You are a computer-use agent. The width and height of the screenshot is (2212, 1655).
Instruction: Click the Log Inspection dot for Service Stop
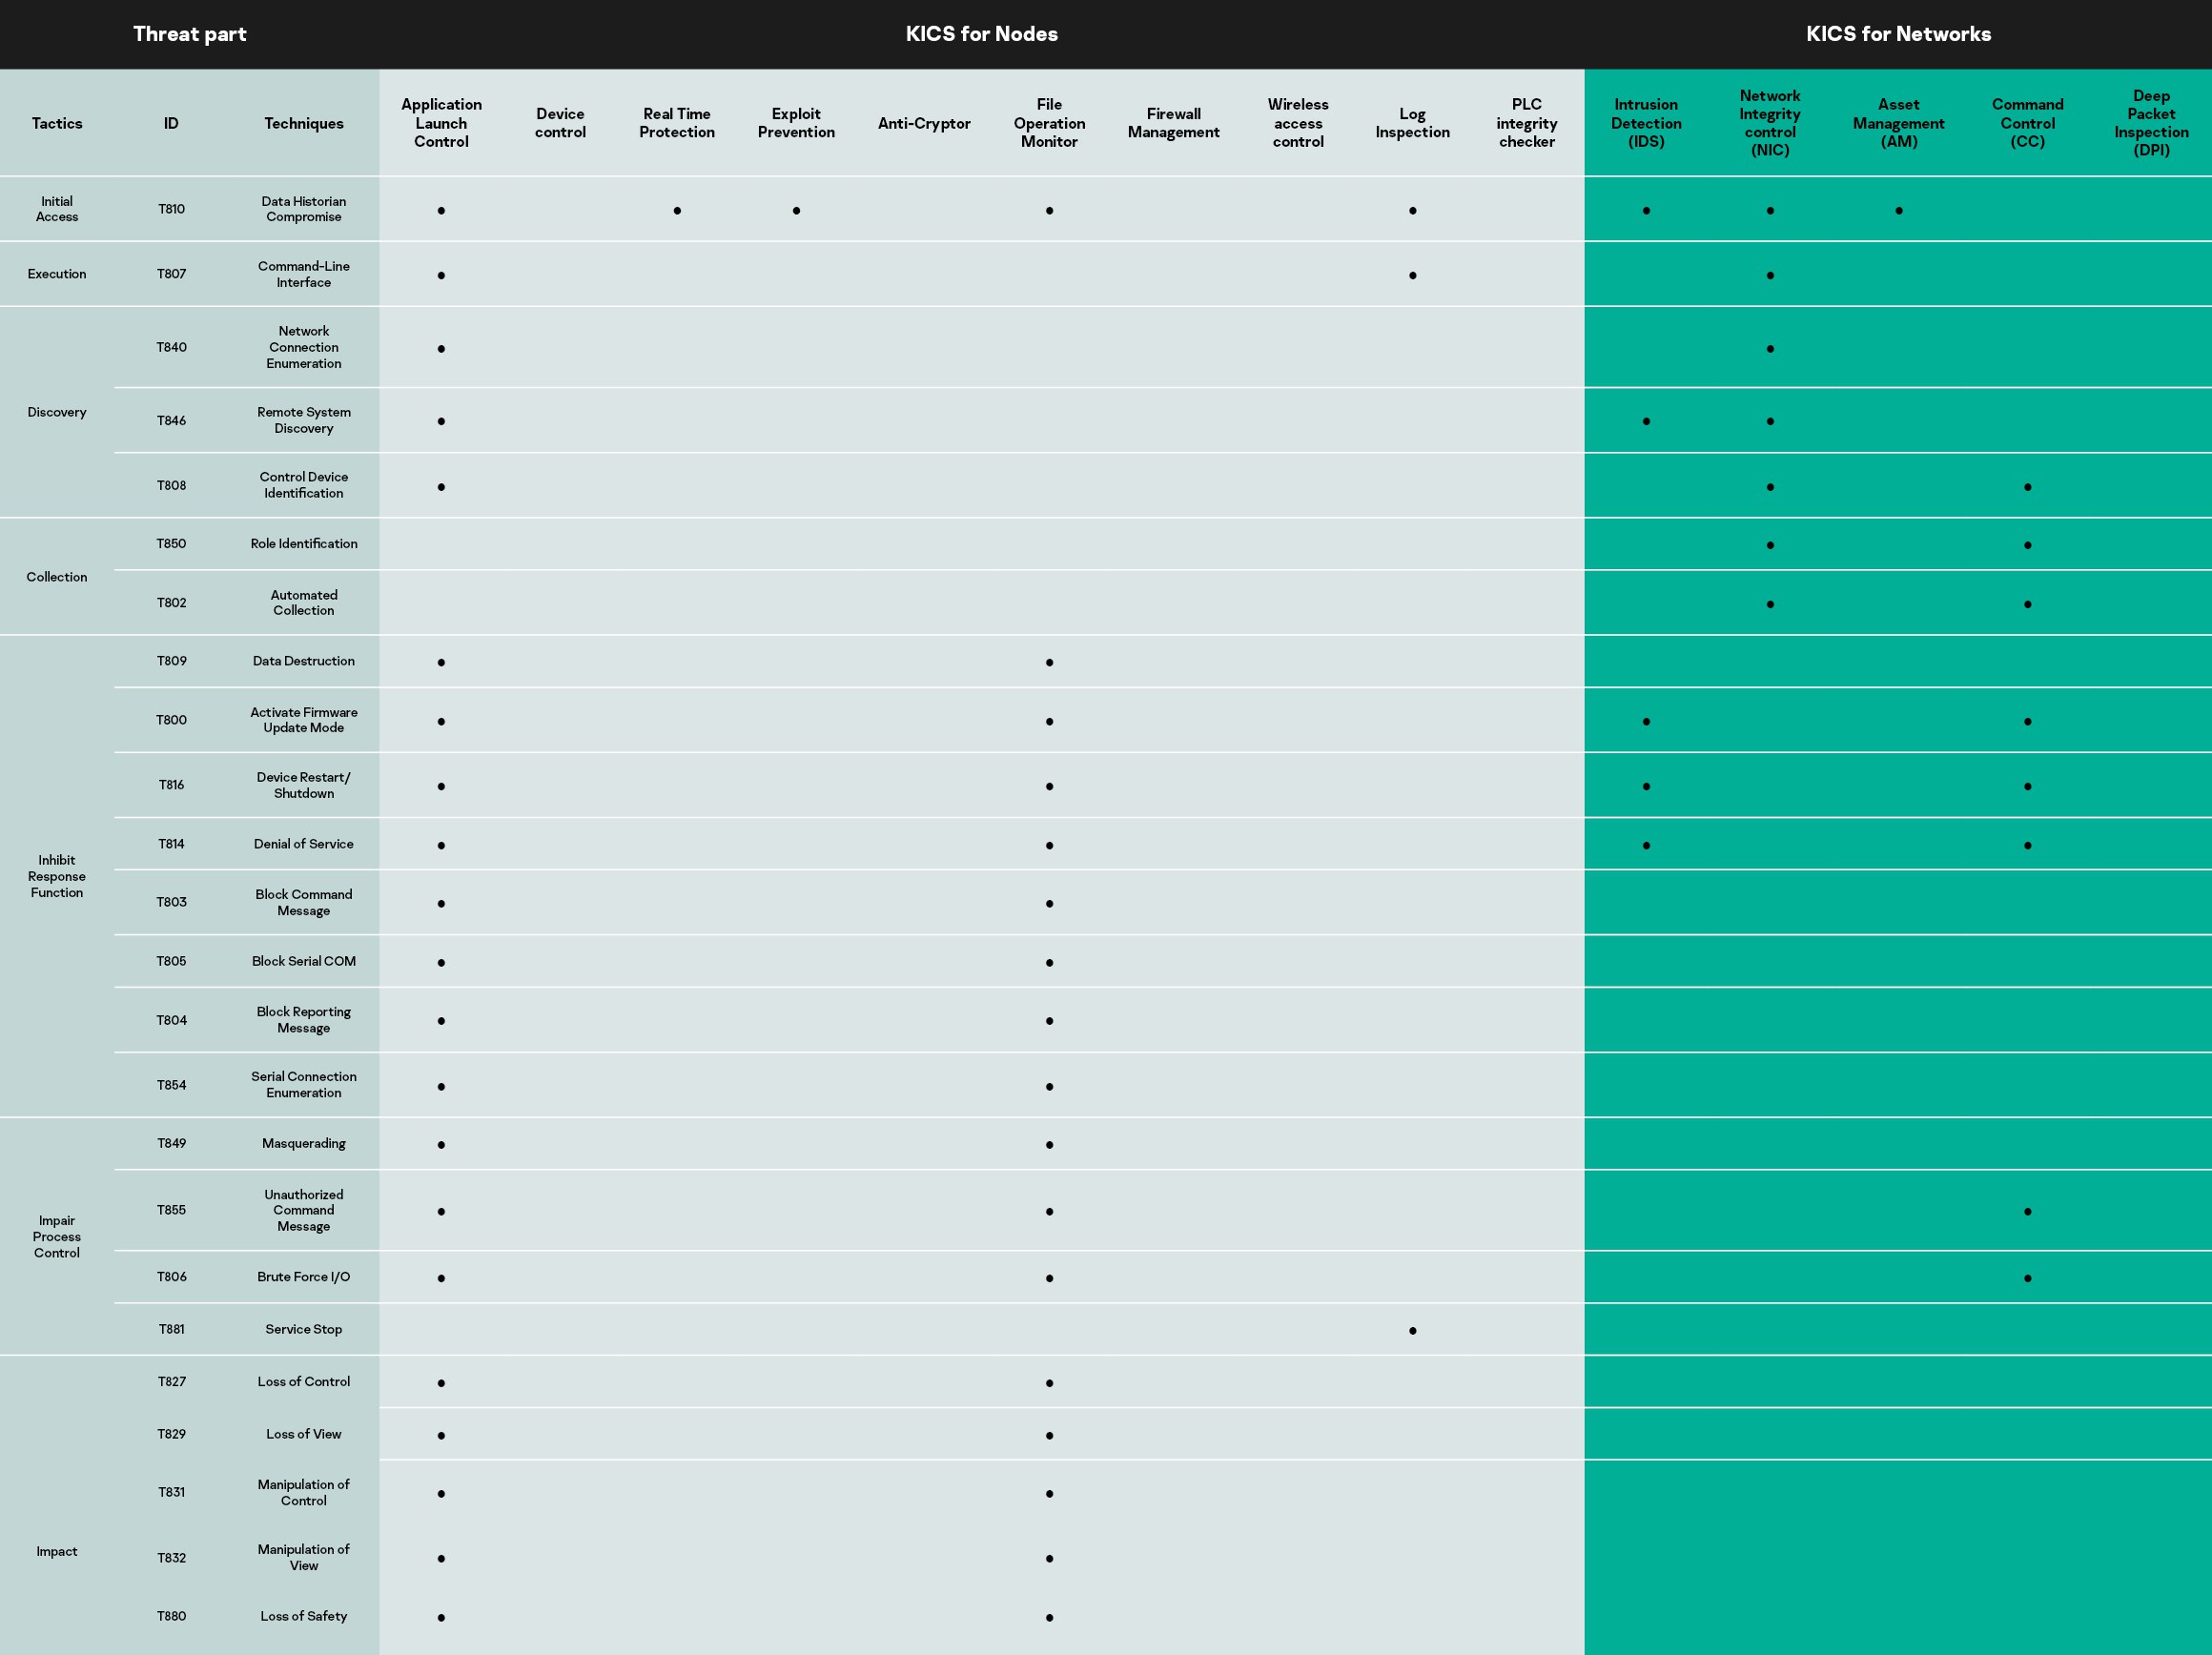pyautogui.click(x=1412, y=1331)
